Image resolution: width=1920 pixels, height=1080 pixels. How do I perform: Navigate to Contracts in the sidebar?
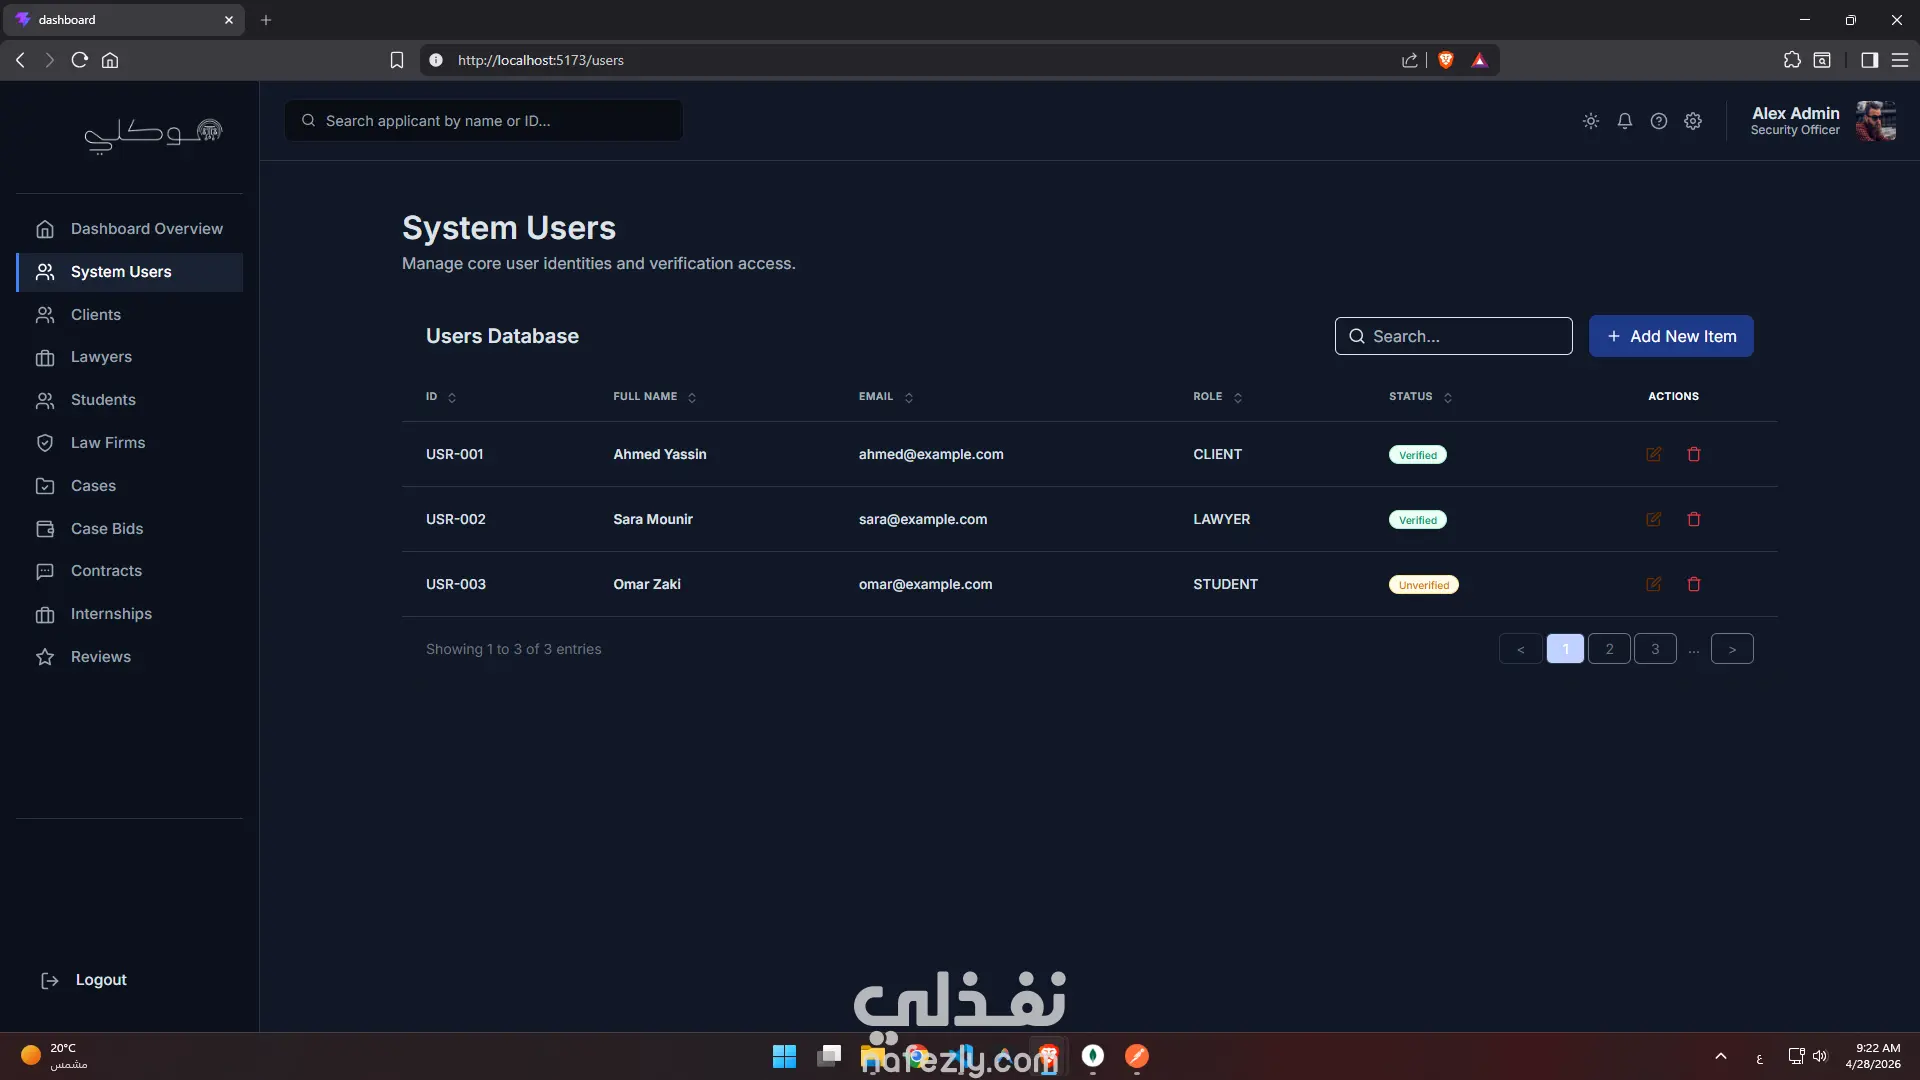[130, 571]
